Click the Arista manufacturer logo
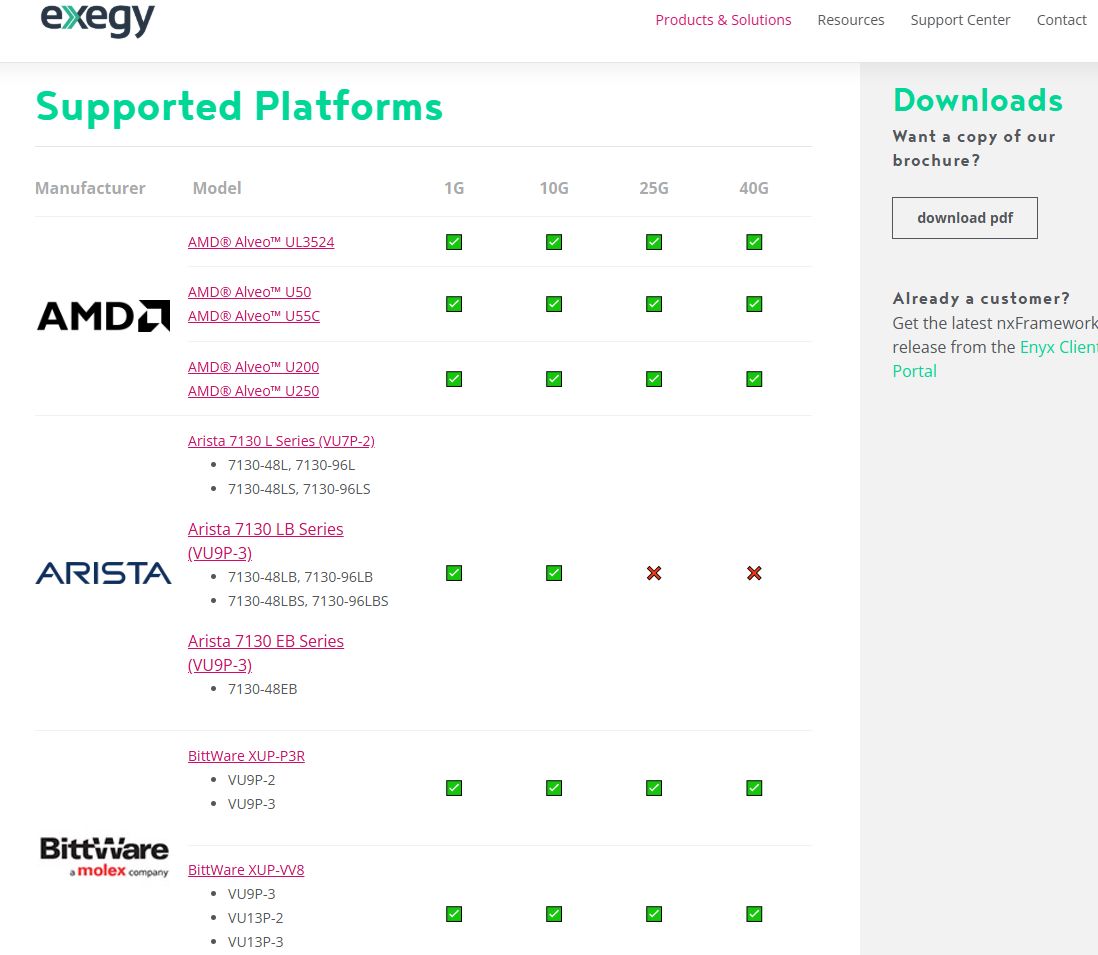 pyautogui.click(x=103, y=573)
